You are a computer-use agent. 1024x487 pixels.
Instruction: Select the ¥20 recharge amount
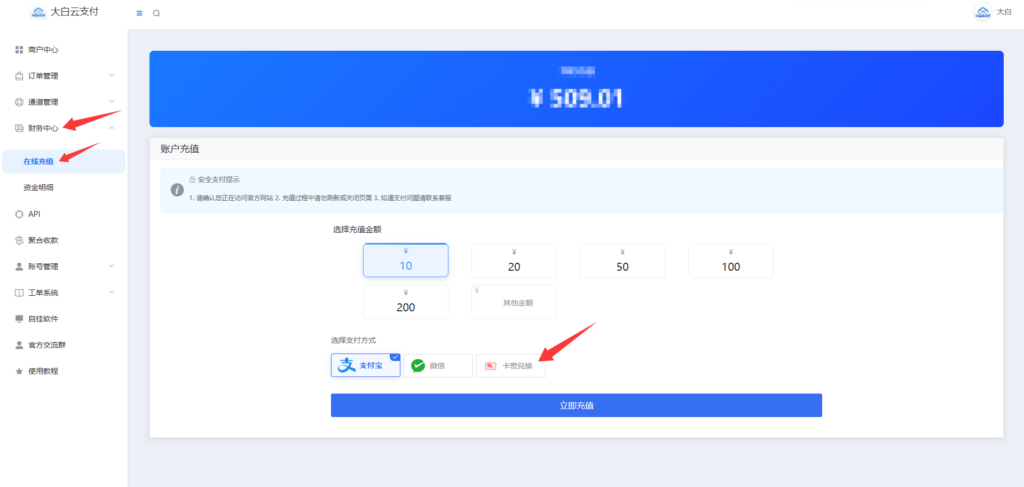coord(514,261)
